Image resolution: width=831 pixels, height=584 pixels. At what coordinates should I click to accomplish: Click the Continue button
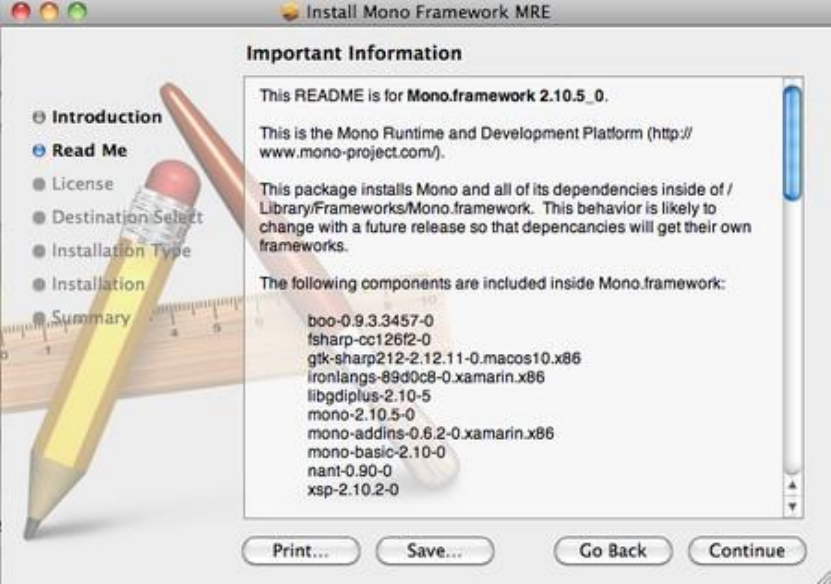(x=747, y=551)
